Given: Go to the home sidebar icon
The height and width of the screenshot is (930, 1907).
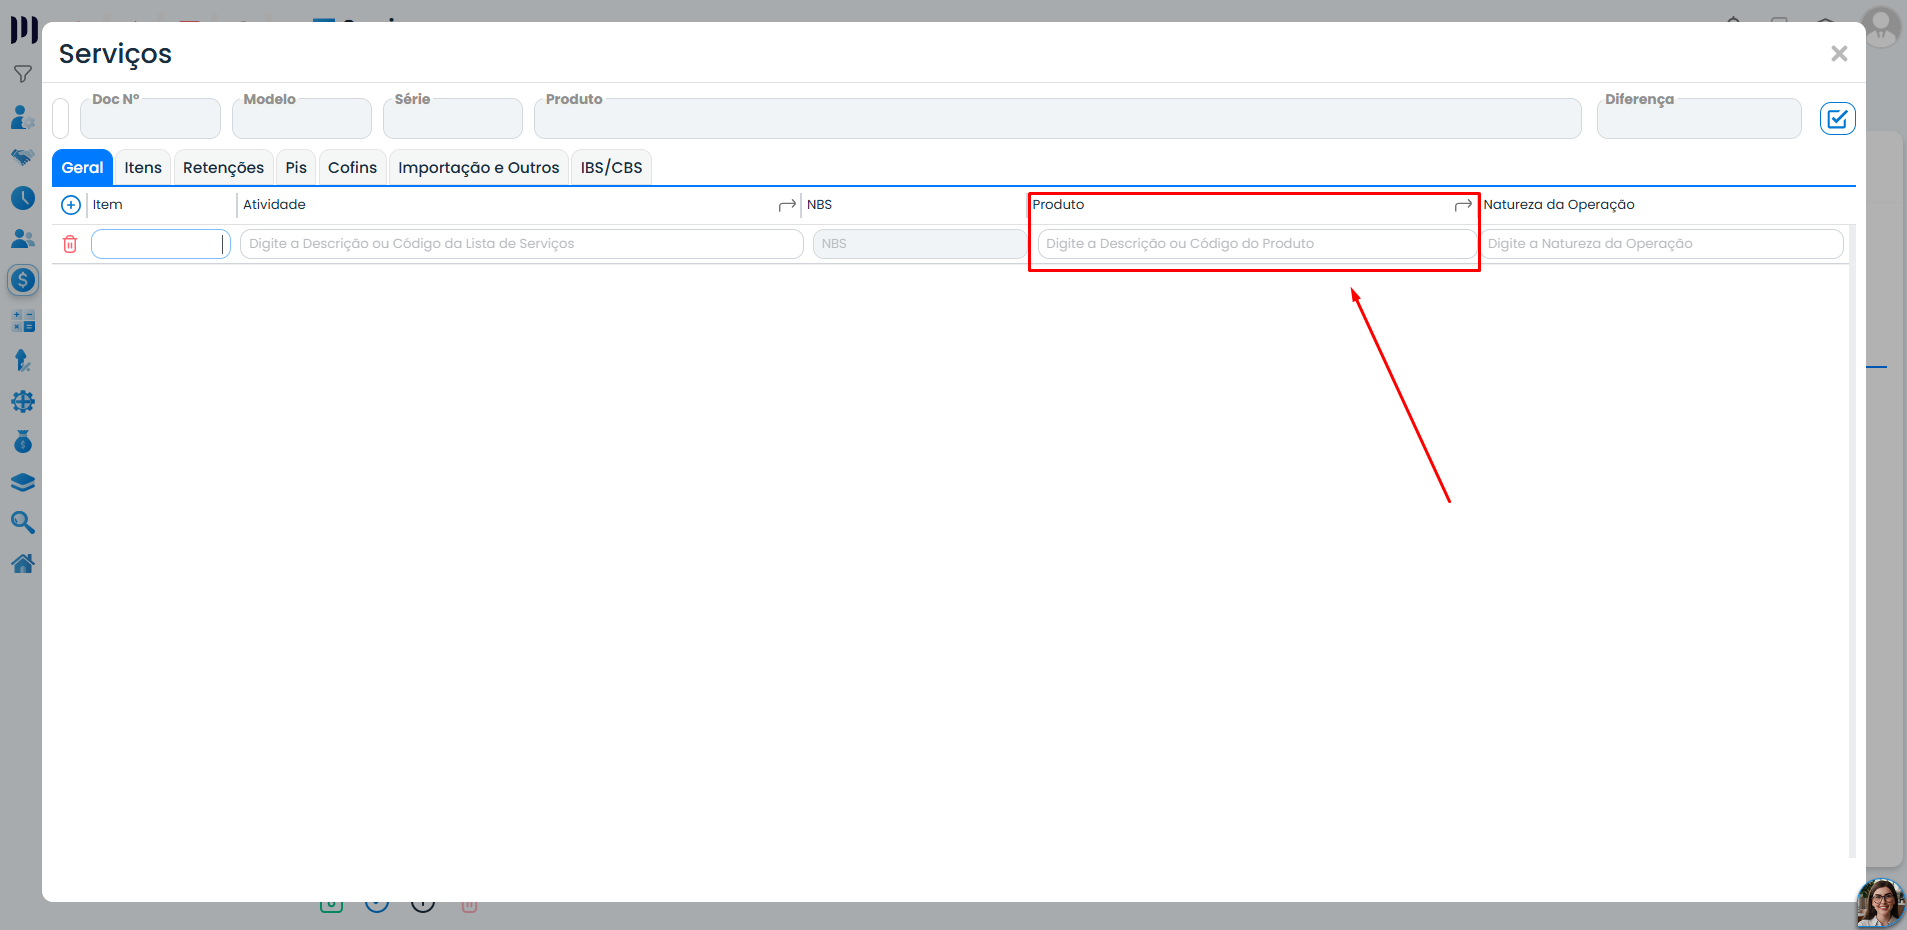Looking at the screenshot, I should tap(22, 564).
